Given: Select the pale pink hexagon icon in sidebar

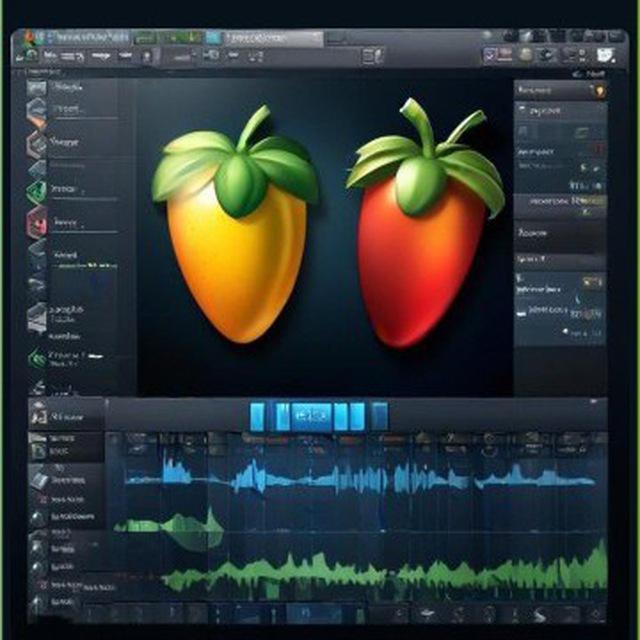Looking at the screenshot, I should [x=36, y=144].
